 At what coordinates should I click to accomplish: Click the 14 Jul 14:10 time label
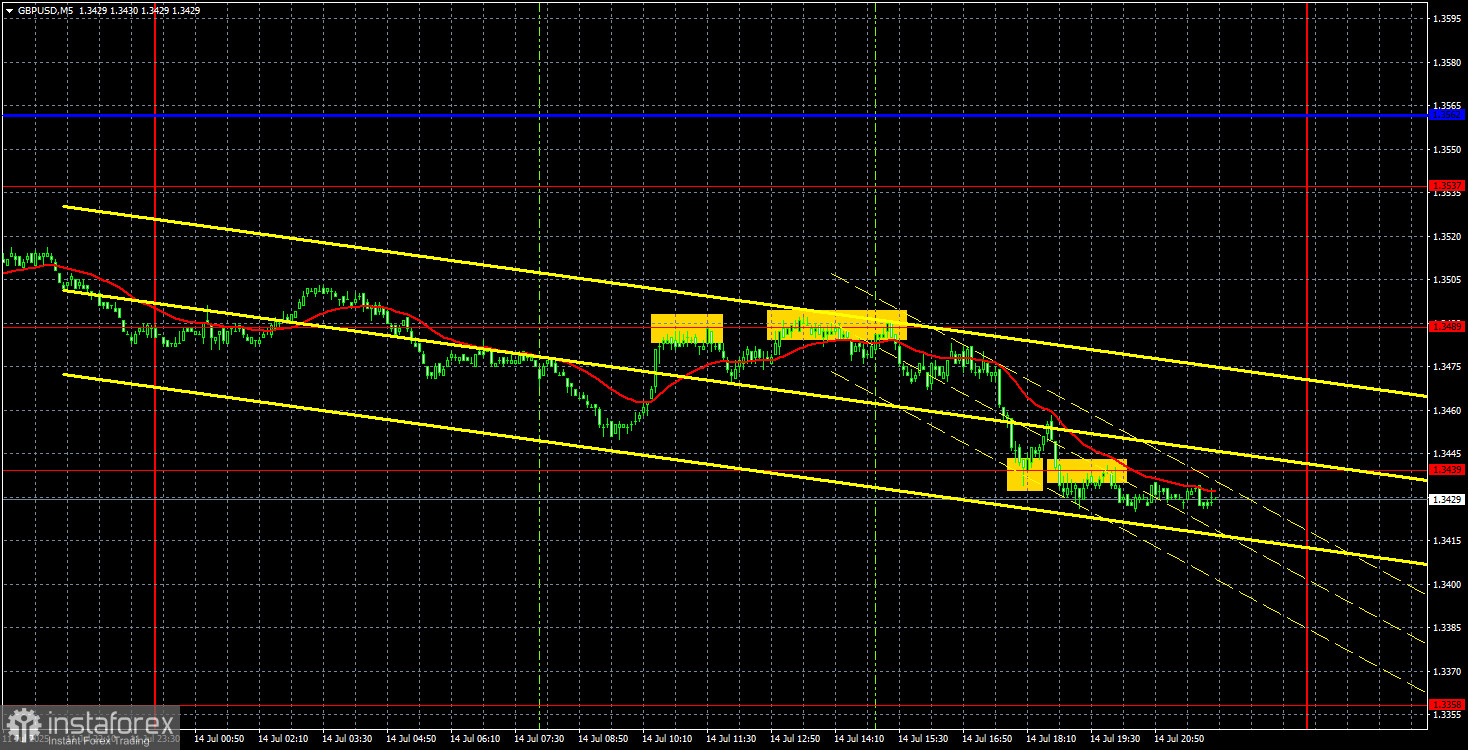click(x=859, y=739)
